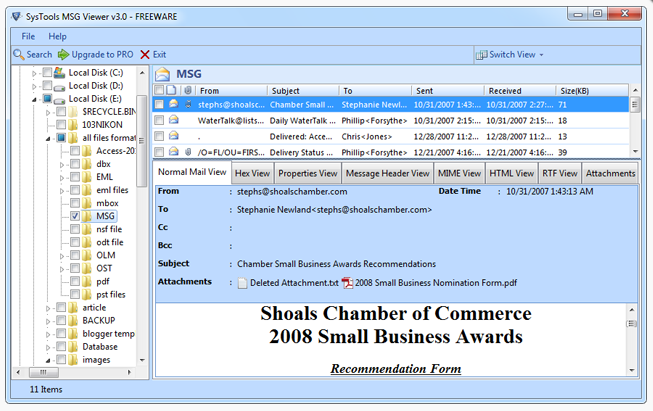Switch to the RTF View tab
The height and width of the screenshot is (411, 653).
560,173
